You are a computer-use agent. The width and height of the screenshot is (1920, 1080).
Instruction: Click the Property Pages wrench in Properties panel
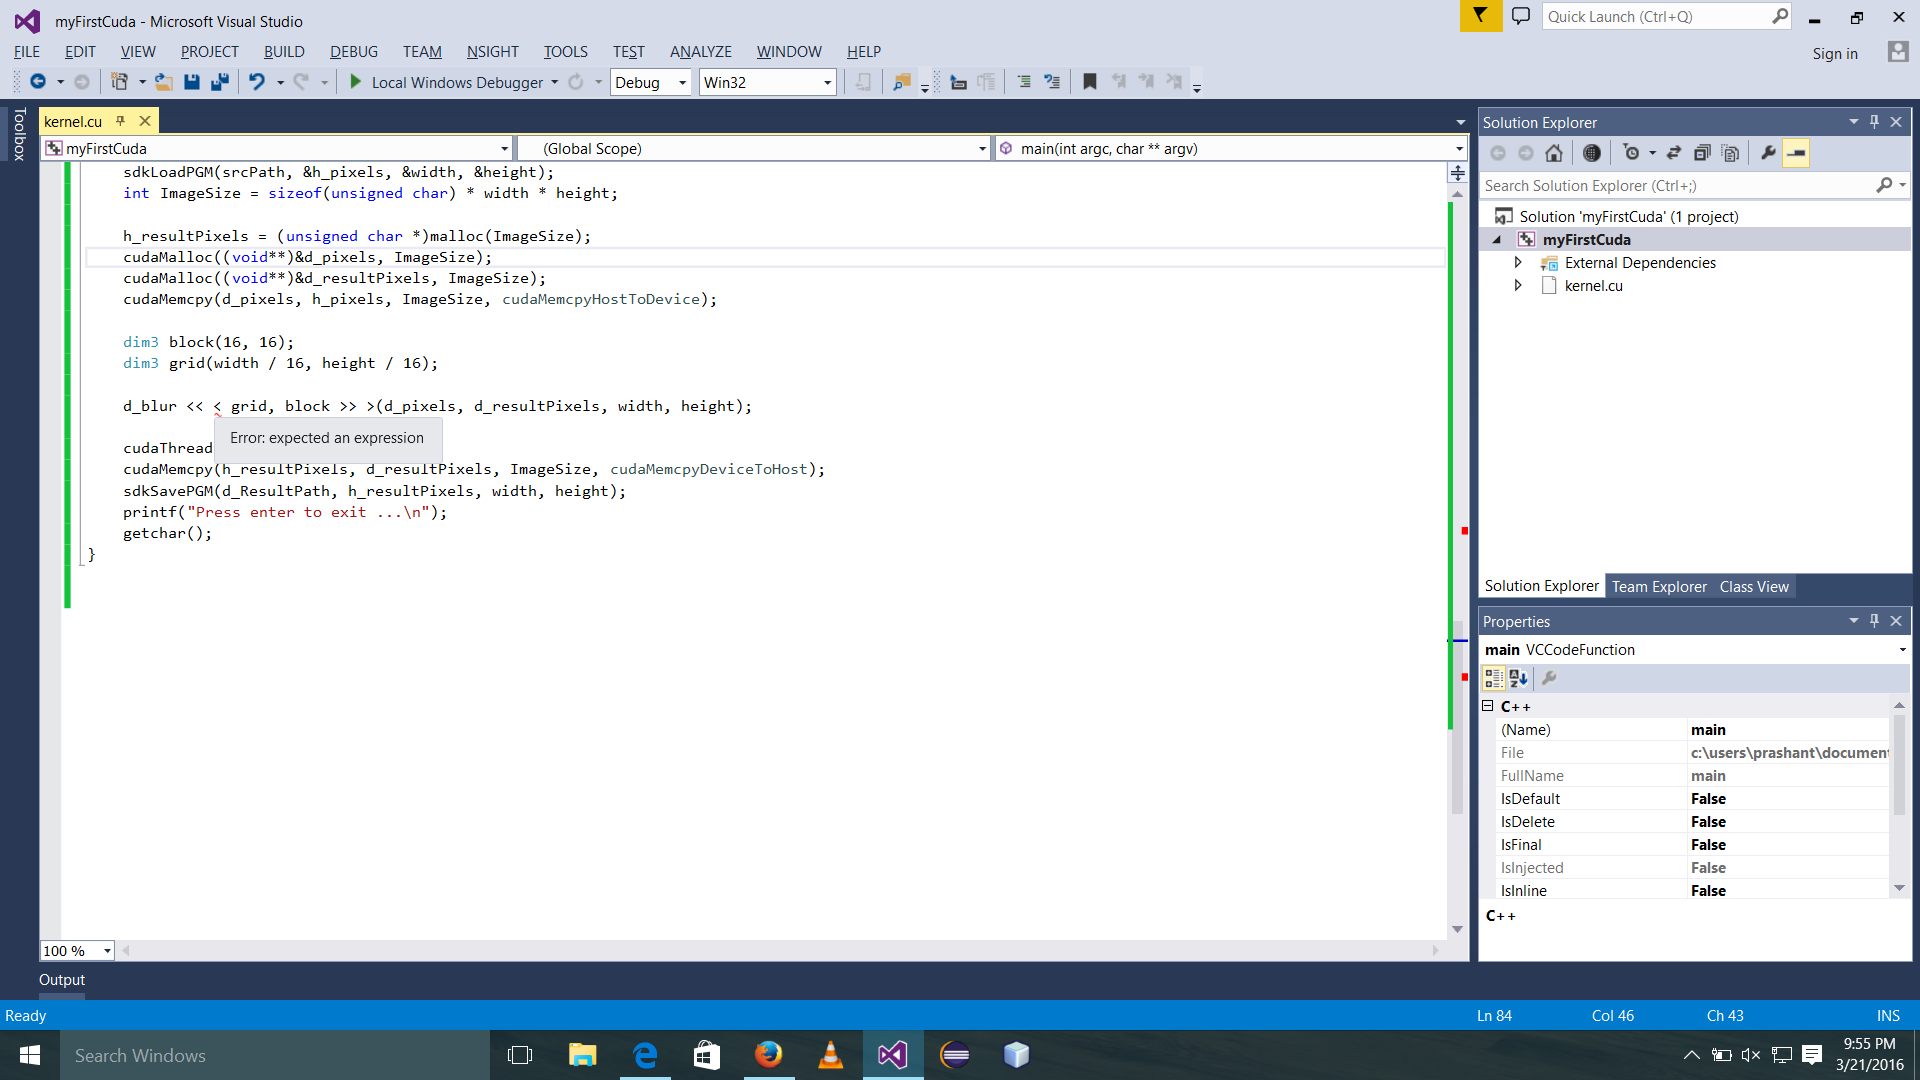tap(1549, 678)
